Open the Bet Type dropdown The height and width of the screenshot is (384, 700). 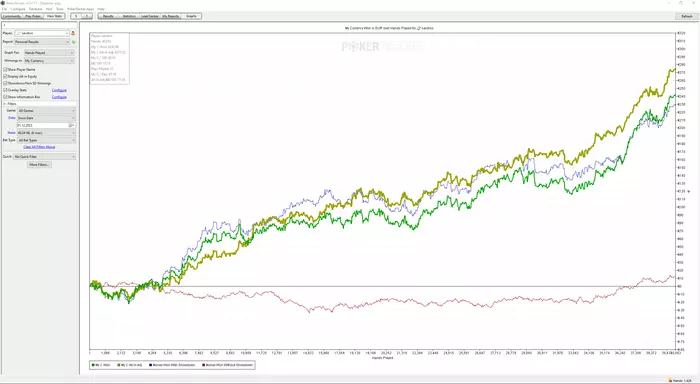click(x=46, y=140)
